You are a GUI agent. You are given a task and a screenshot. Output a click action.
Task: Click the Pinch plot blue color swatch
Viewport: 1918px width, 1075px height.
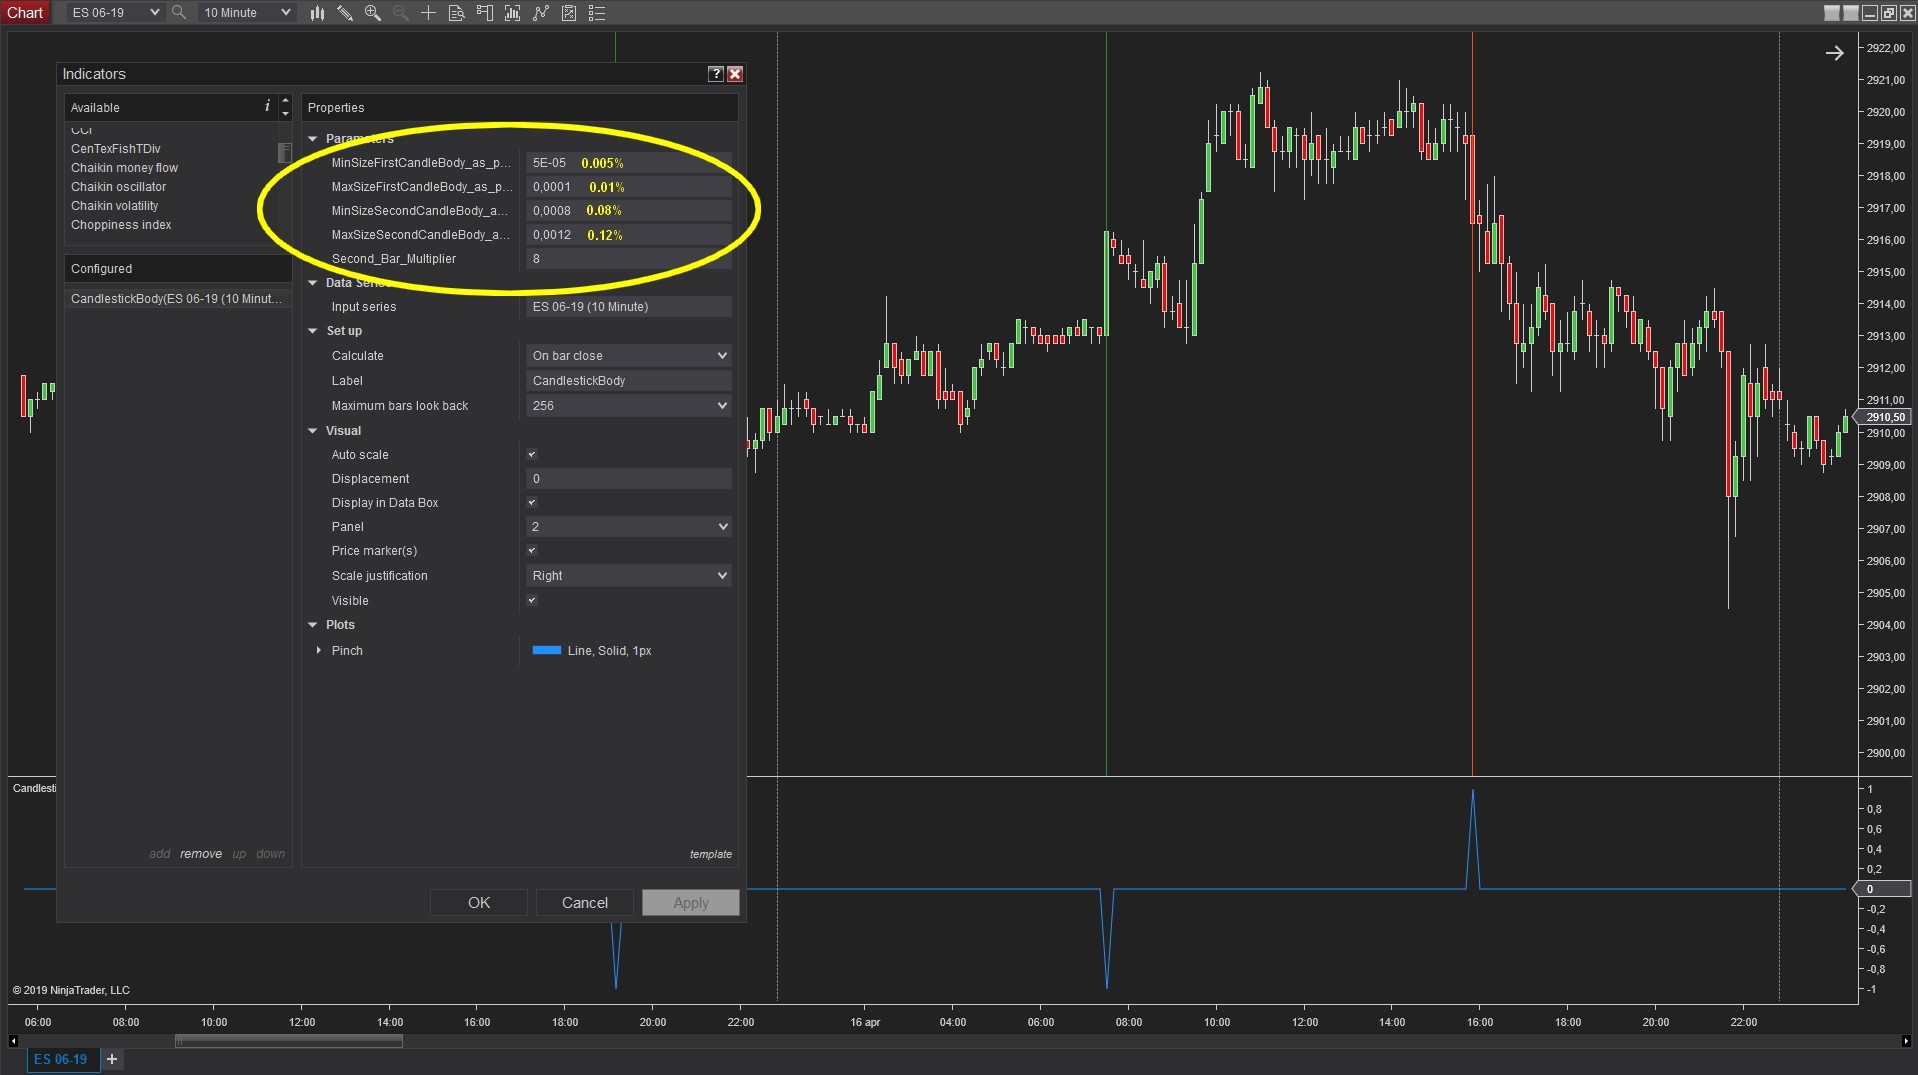(547, 651)
